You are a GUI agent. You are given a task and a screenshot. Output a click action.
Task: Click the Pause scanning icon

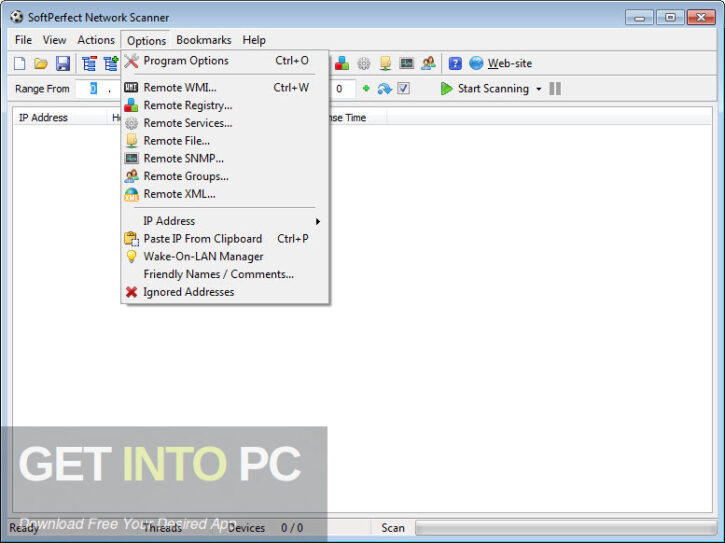coord(555,88)
